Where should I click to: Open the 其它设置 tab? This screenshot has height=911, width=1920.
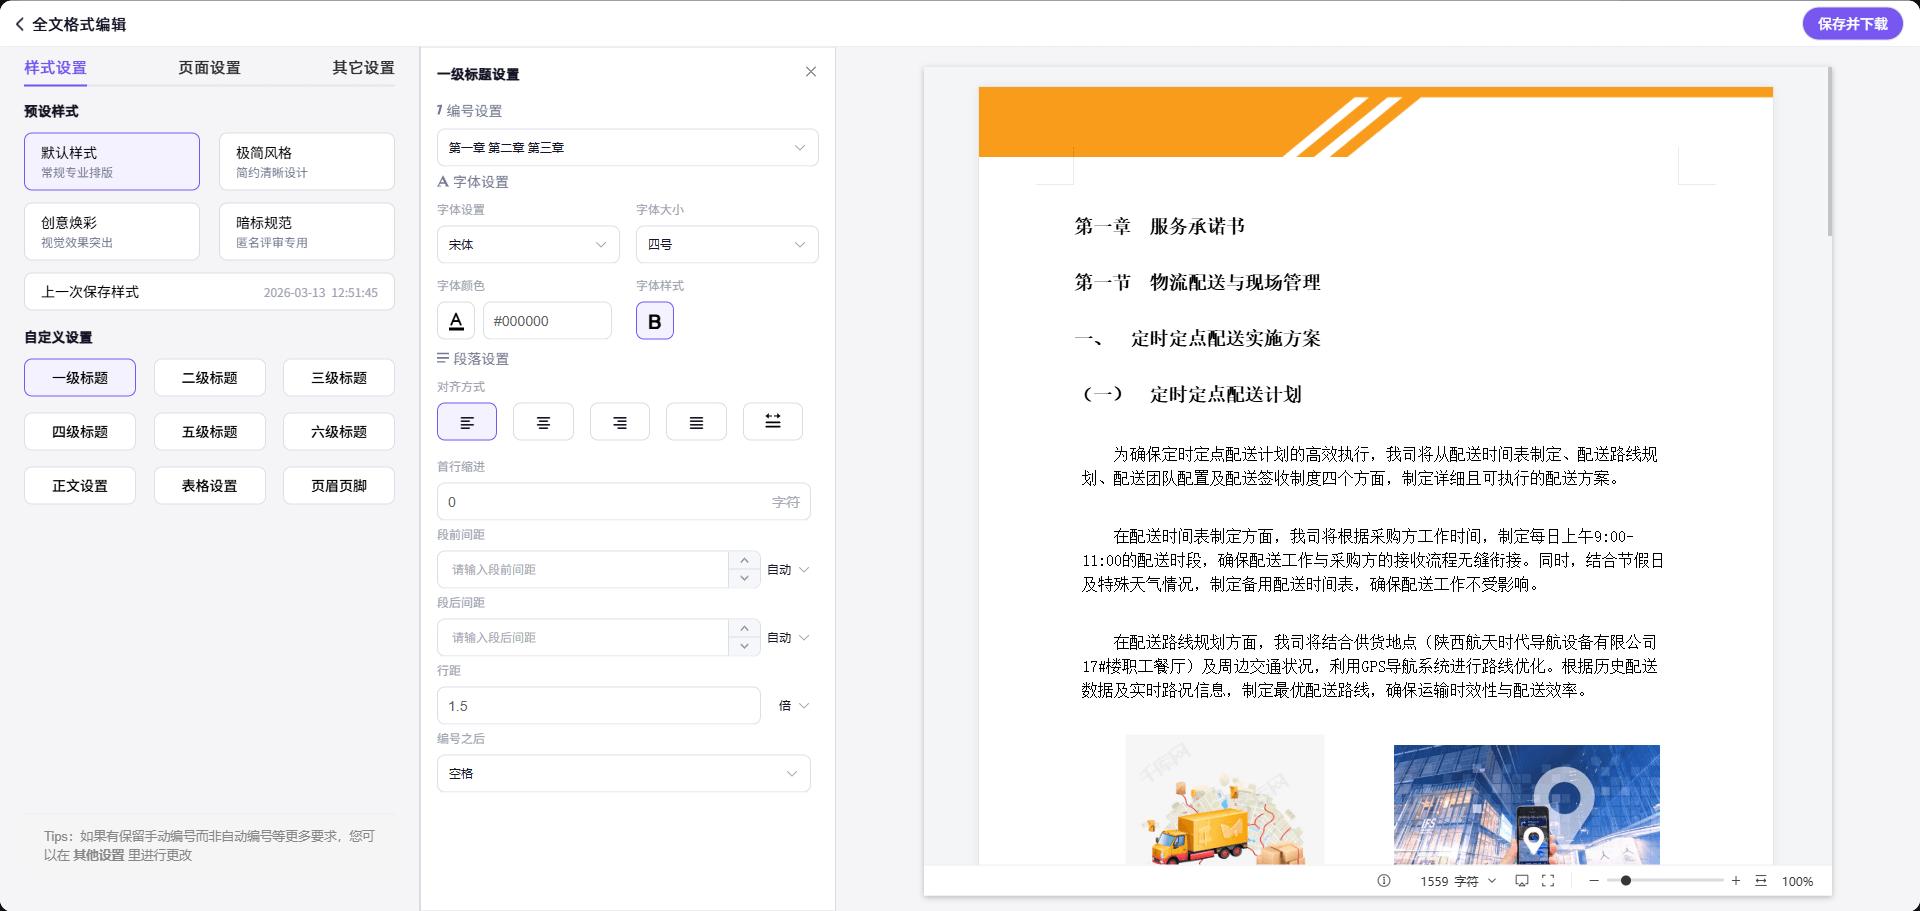tap(362, 67)
